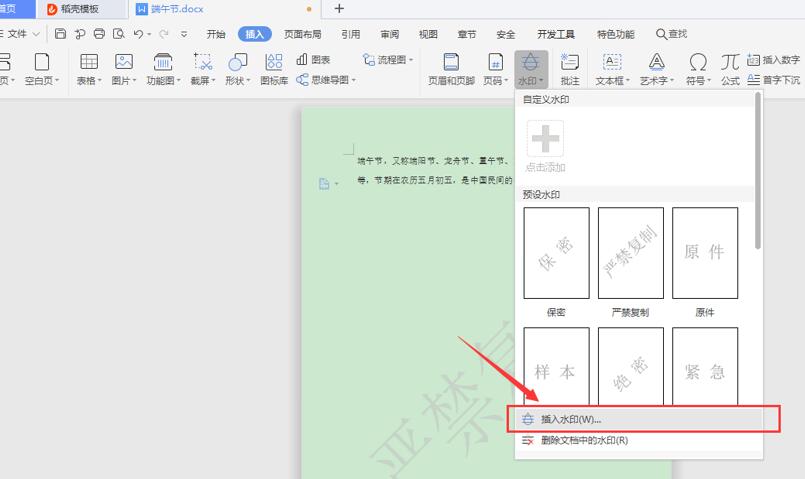Choose the 原件 preset watermark thumbnail

coord(705,253)
